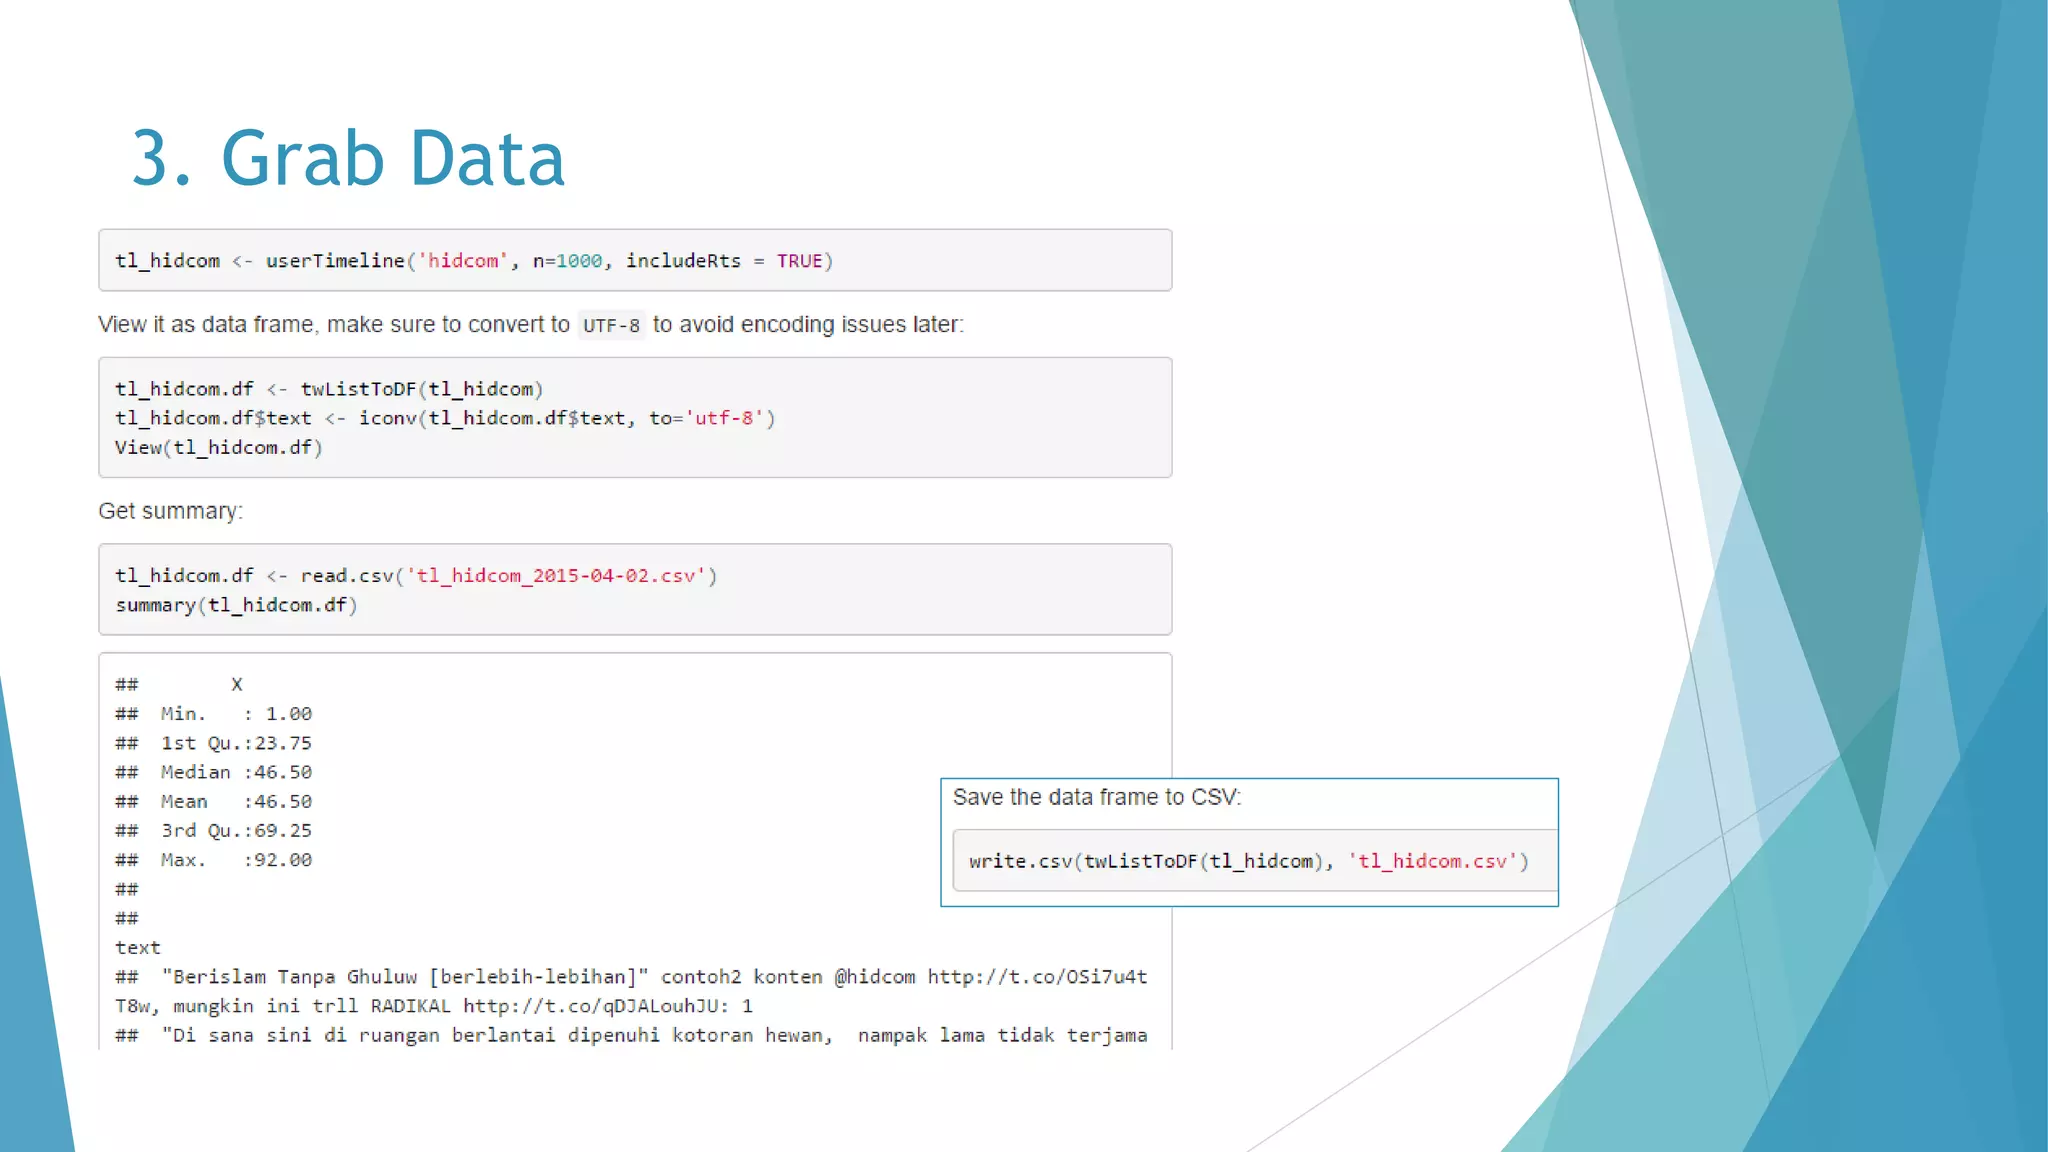Click the inline UTF-8 code label
This screenshot has height=1152, width=2048.
tap(611, 326)
